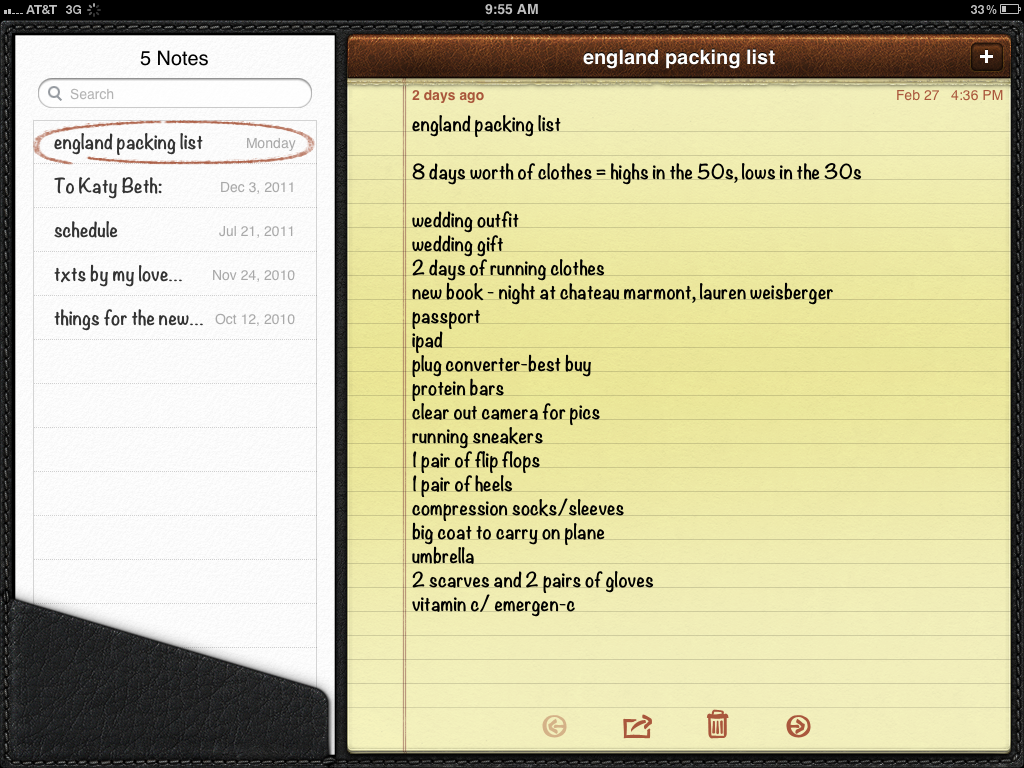Place cursor on the passport line

point(446,317)
